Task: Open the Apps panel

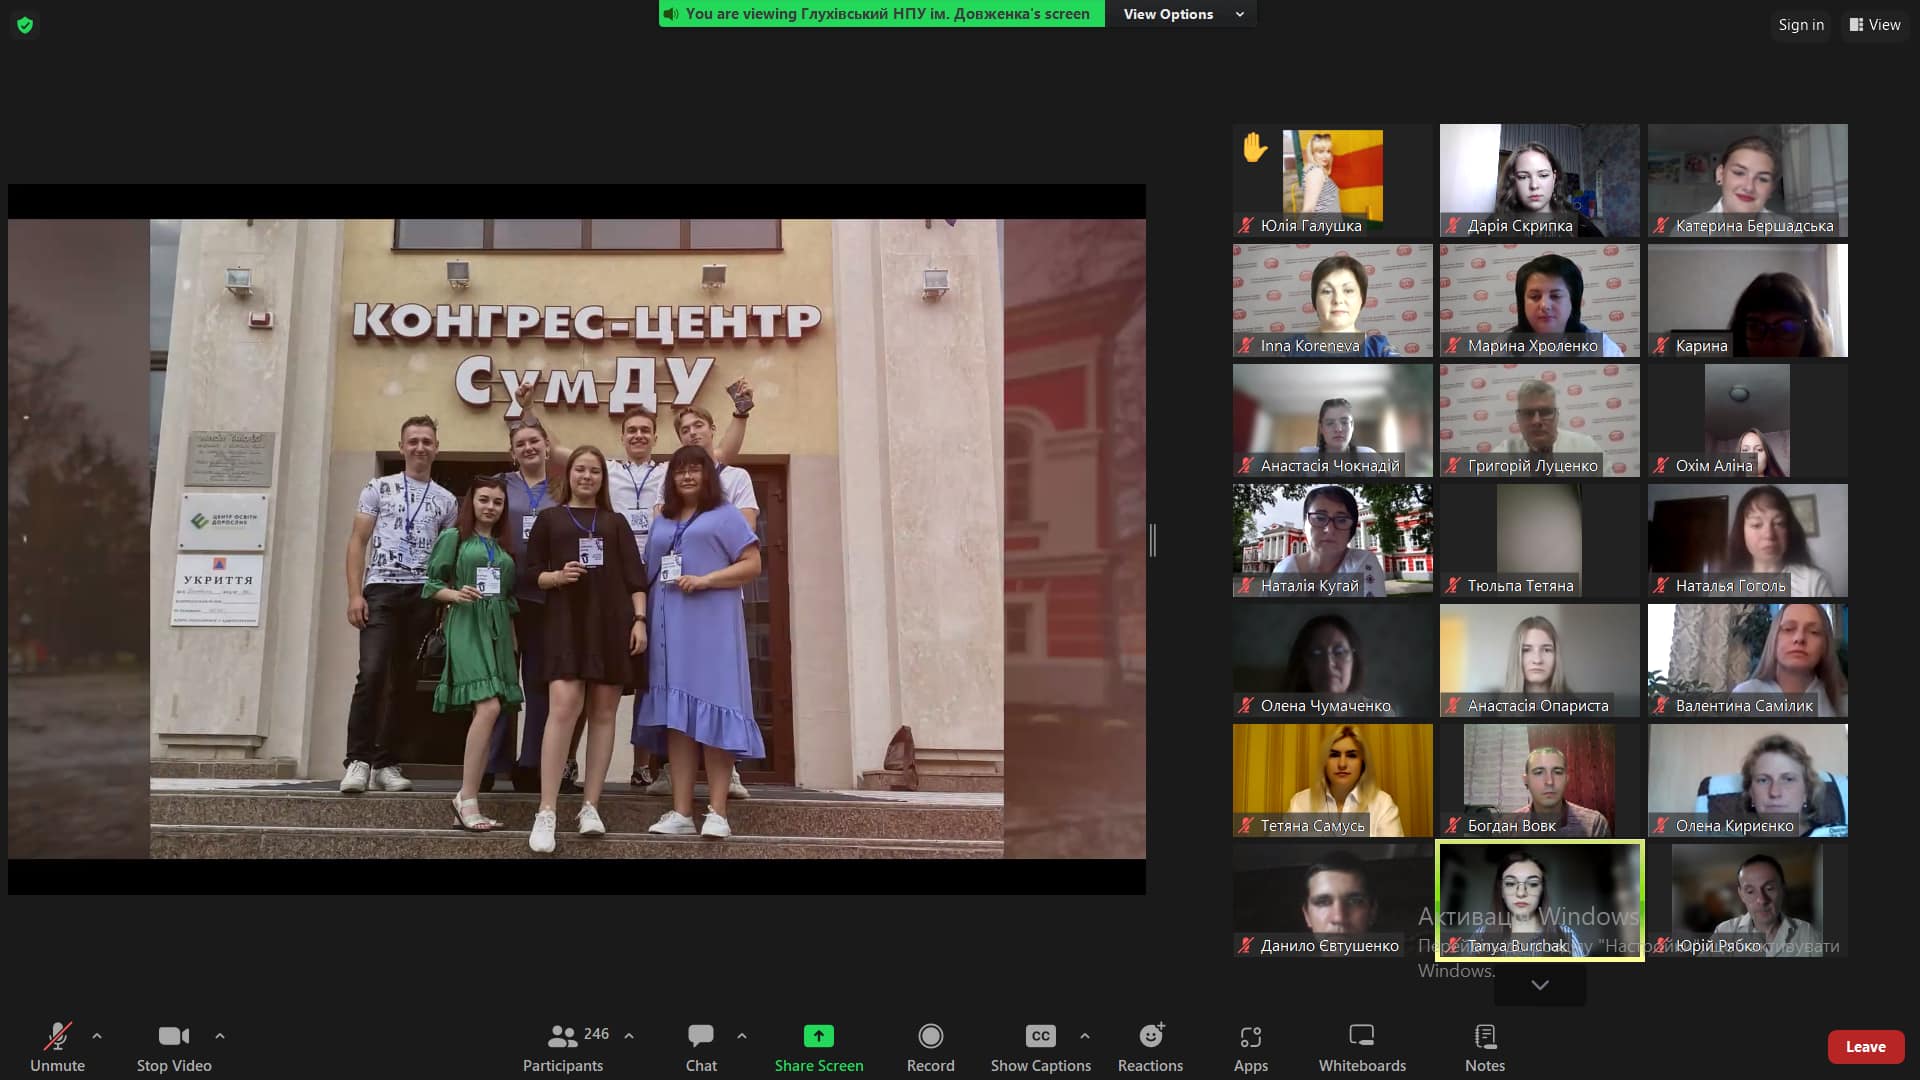Action: tap(1250, 1047)
